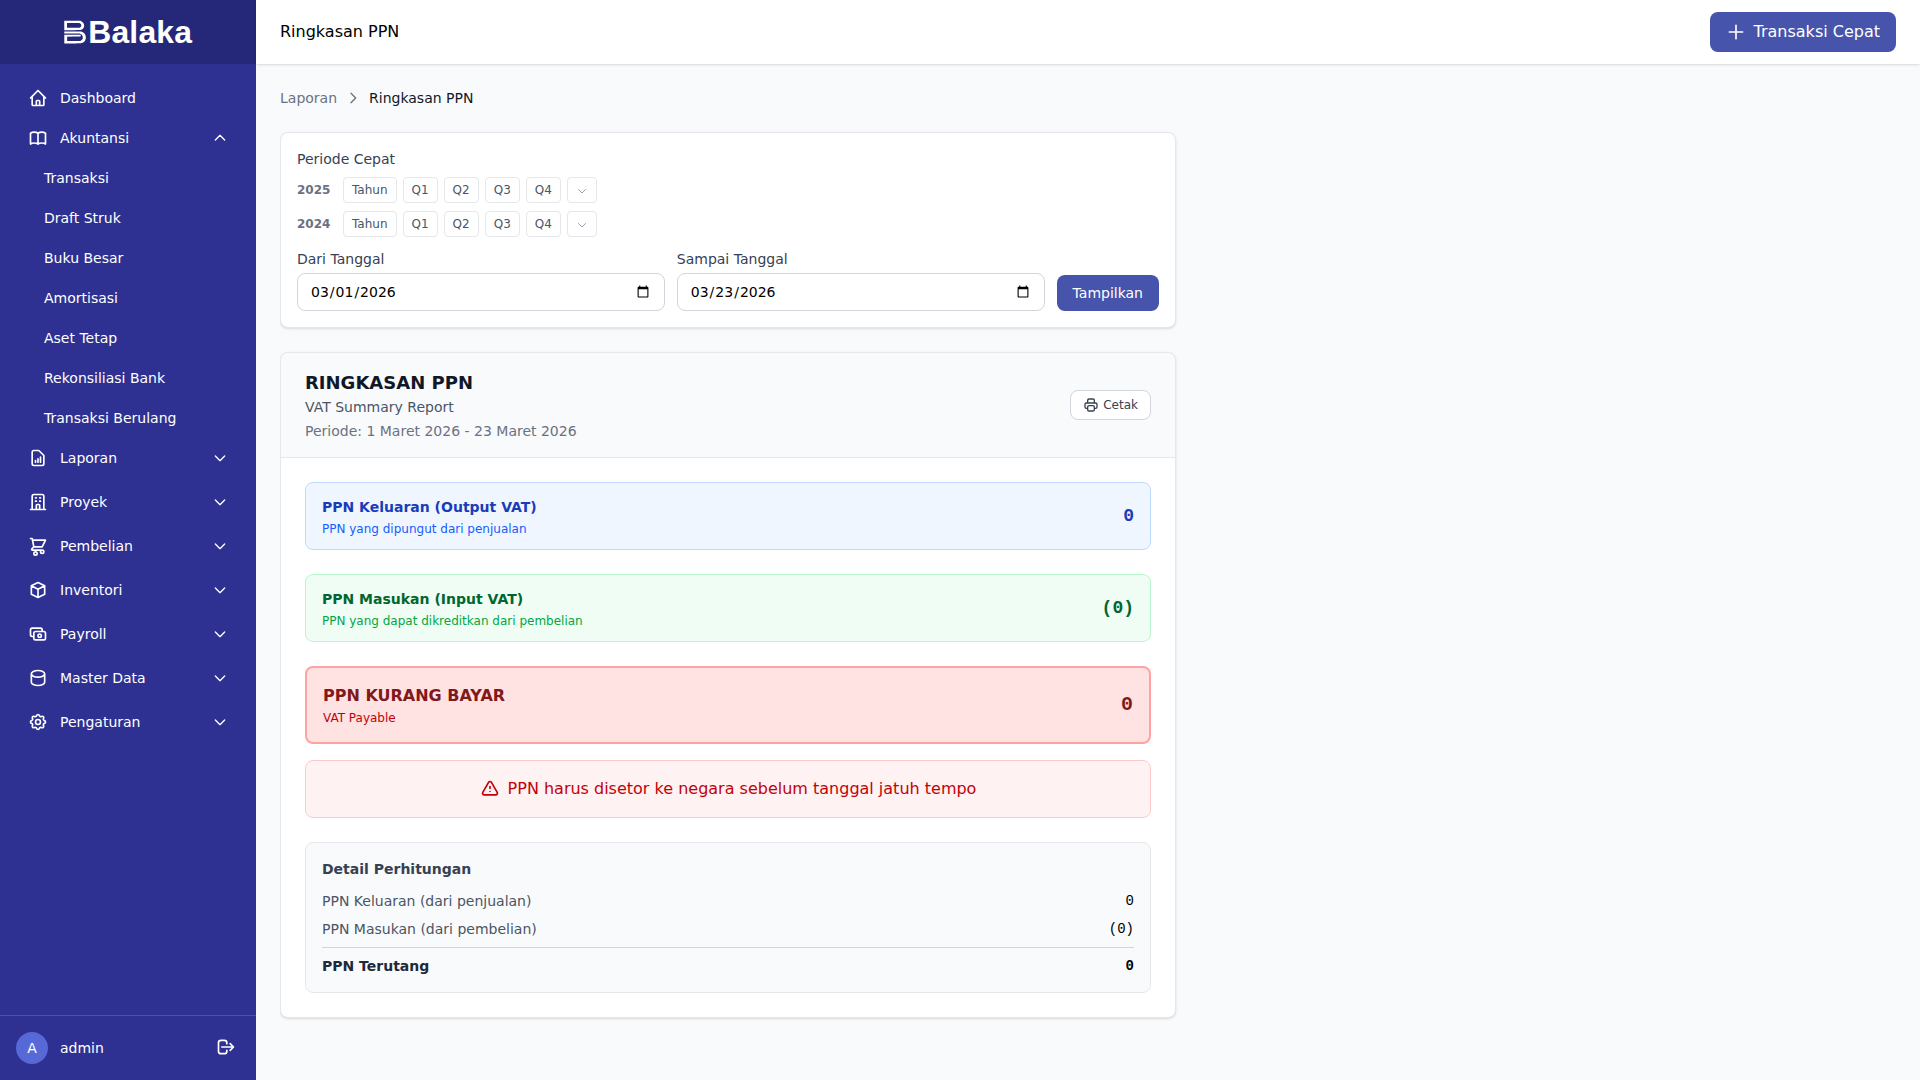1920x1080 pixels.
Task: Click the Payroll sidebar icon
Action: click(x=38, y=634)
